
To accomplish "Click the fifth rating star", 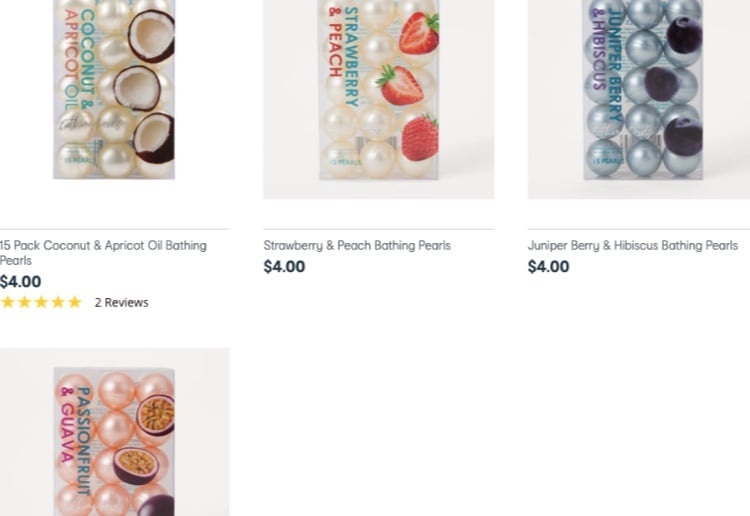I will [x=74, y=302].
